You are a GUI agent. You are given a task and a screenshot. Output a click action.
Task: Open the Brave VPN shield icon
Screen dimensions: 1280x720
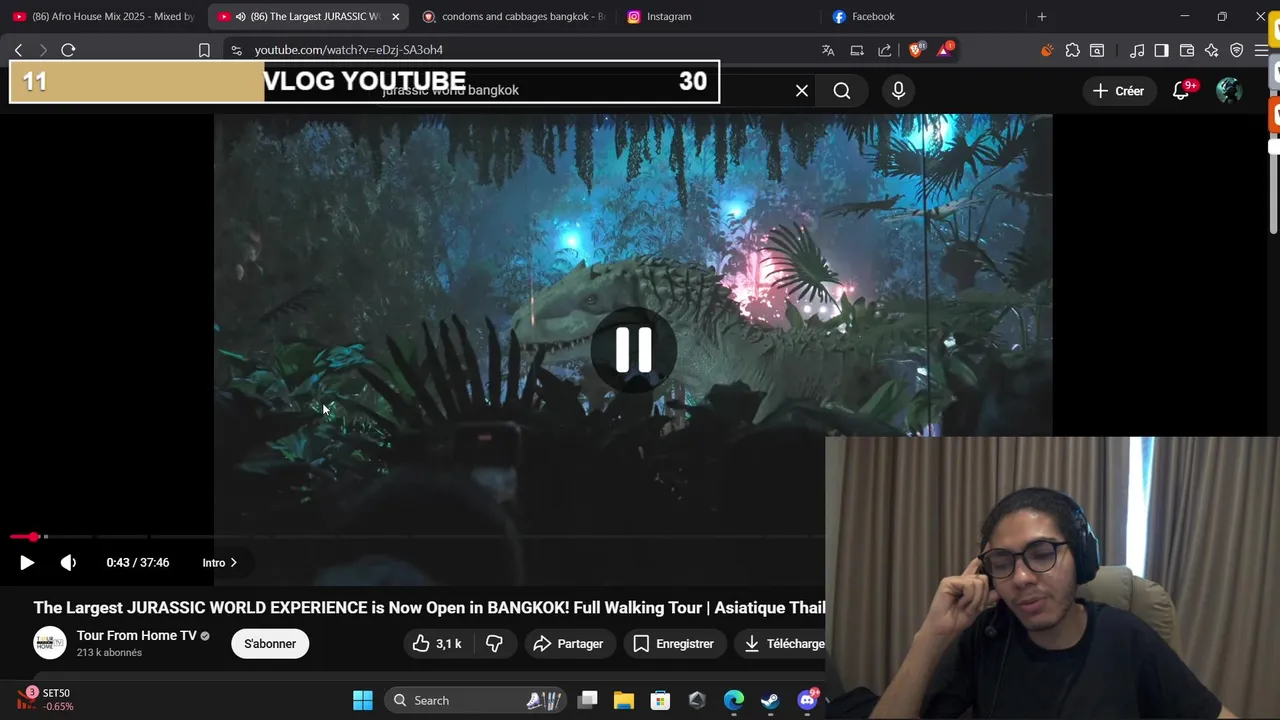[1237, 50]
